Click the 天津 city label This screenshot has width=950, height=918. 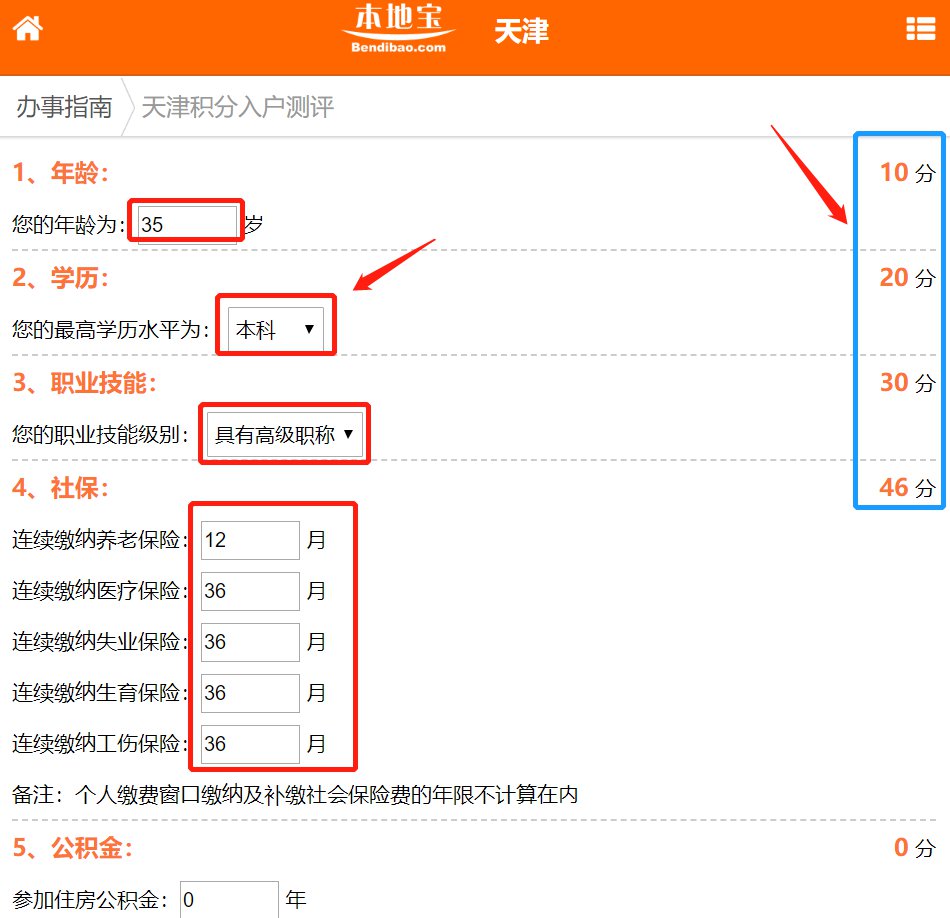click(521, 31)
